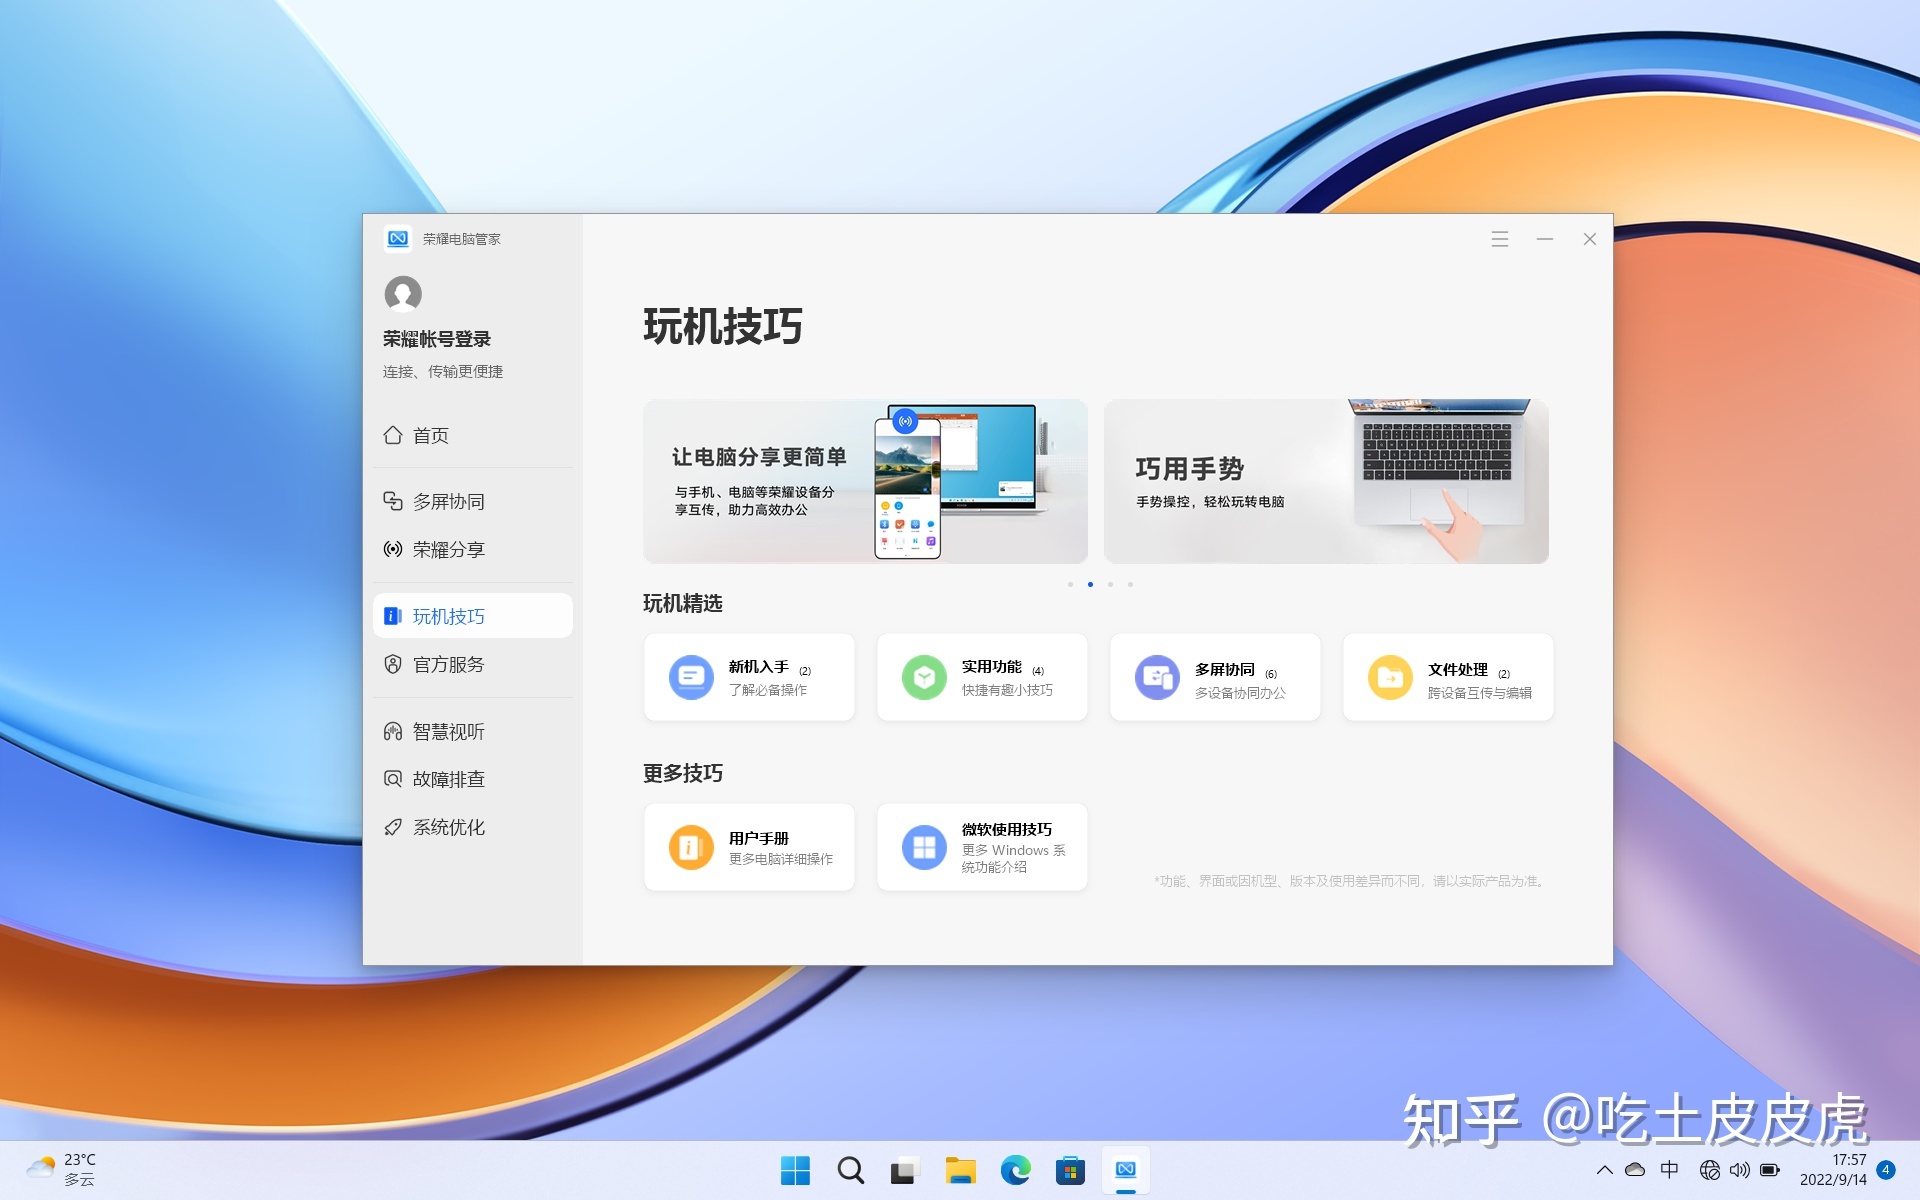Open the 巧用手势 banner

click(1326, 481)
